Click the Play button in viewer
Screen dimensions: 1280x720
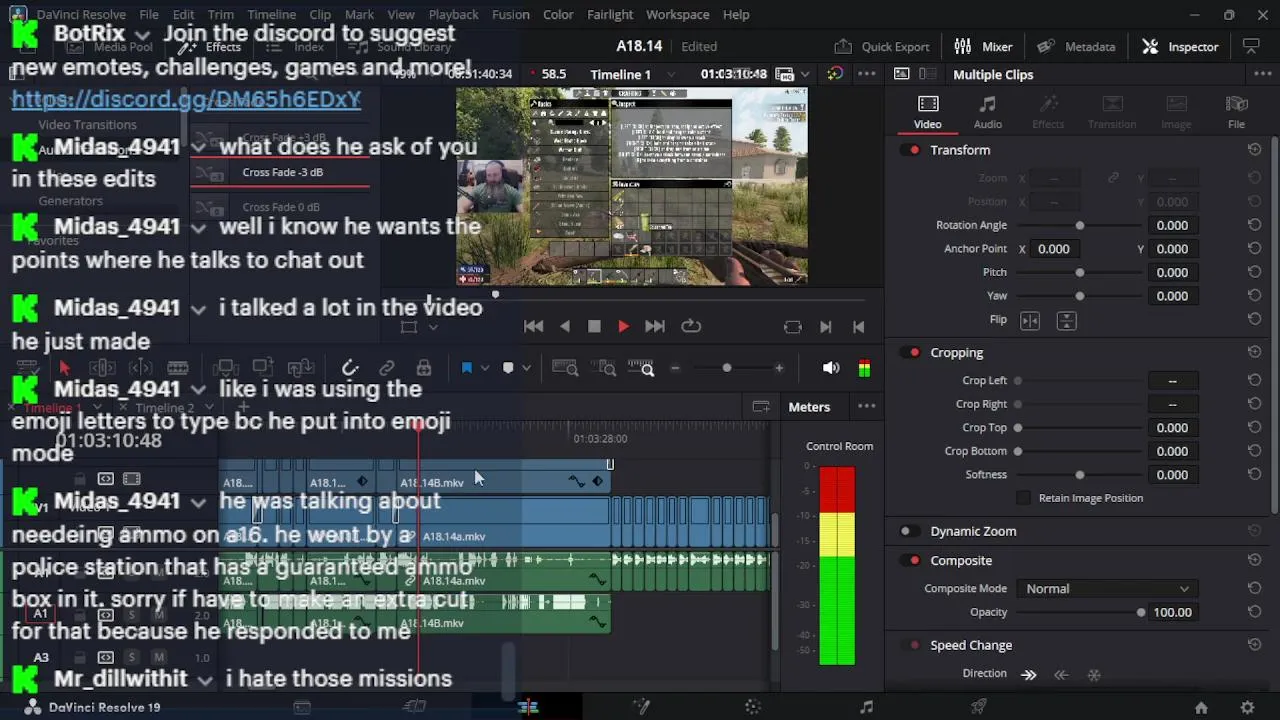pyautogui.click(x=623, y=327)
